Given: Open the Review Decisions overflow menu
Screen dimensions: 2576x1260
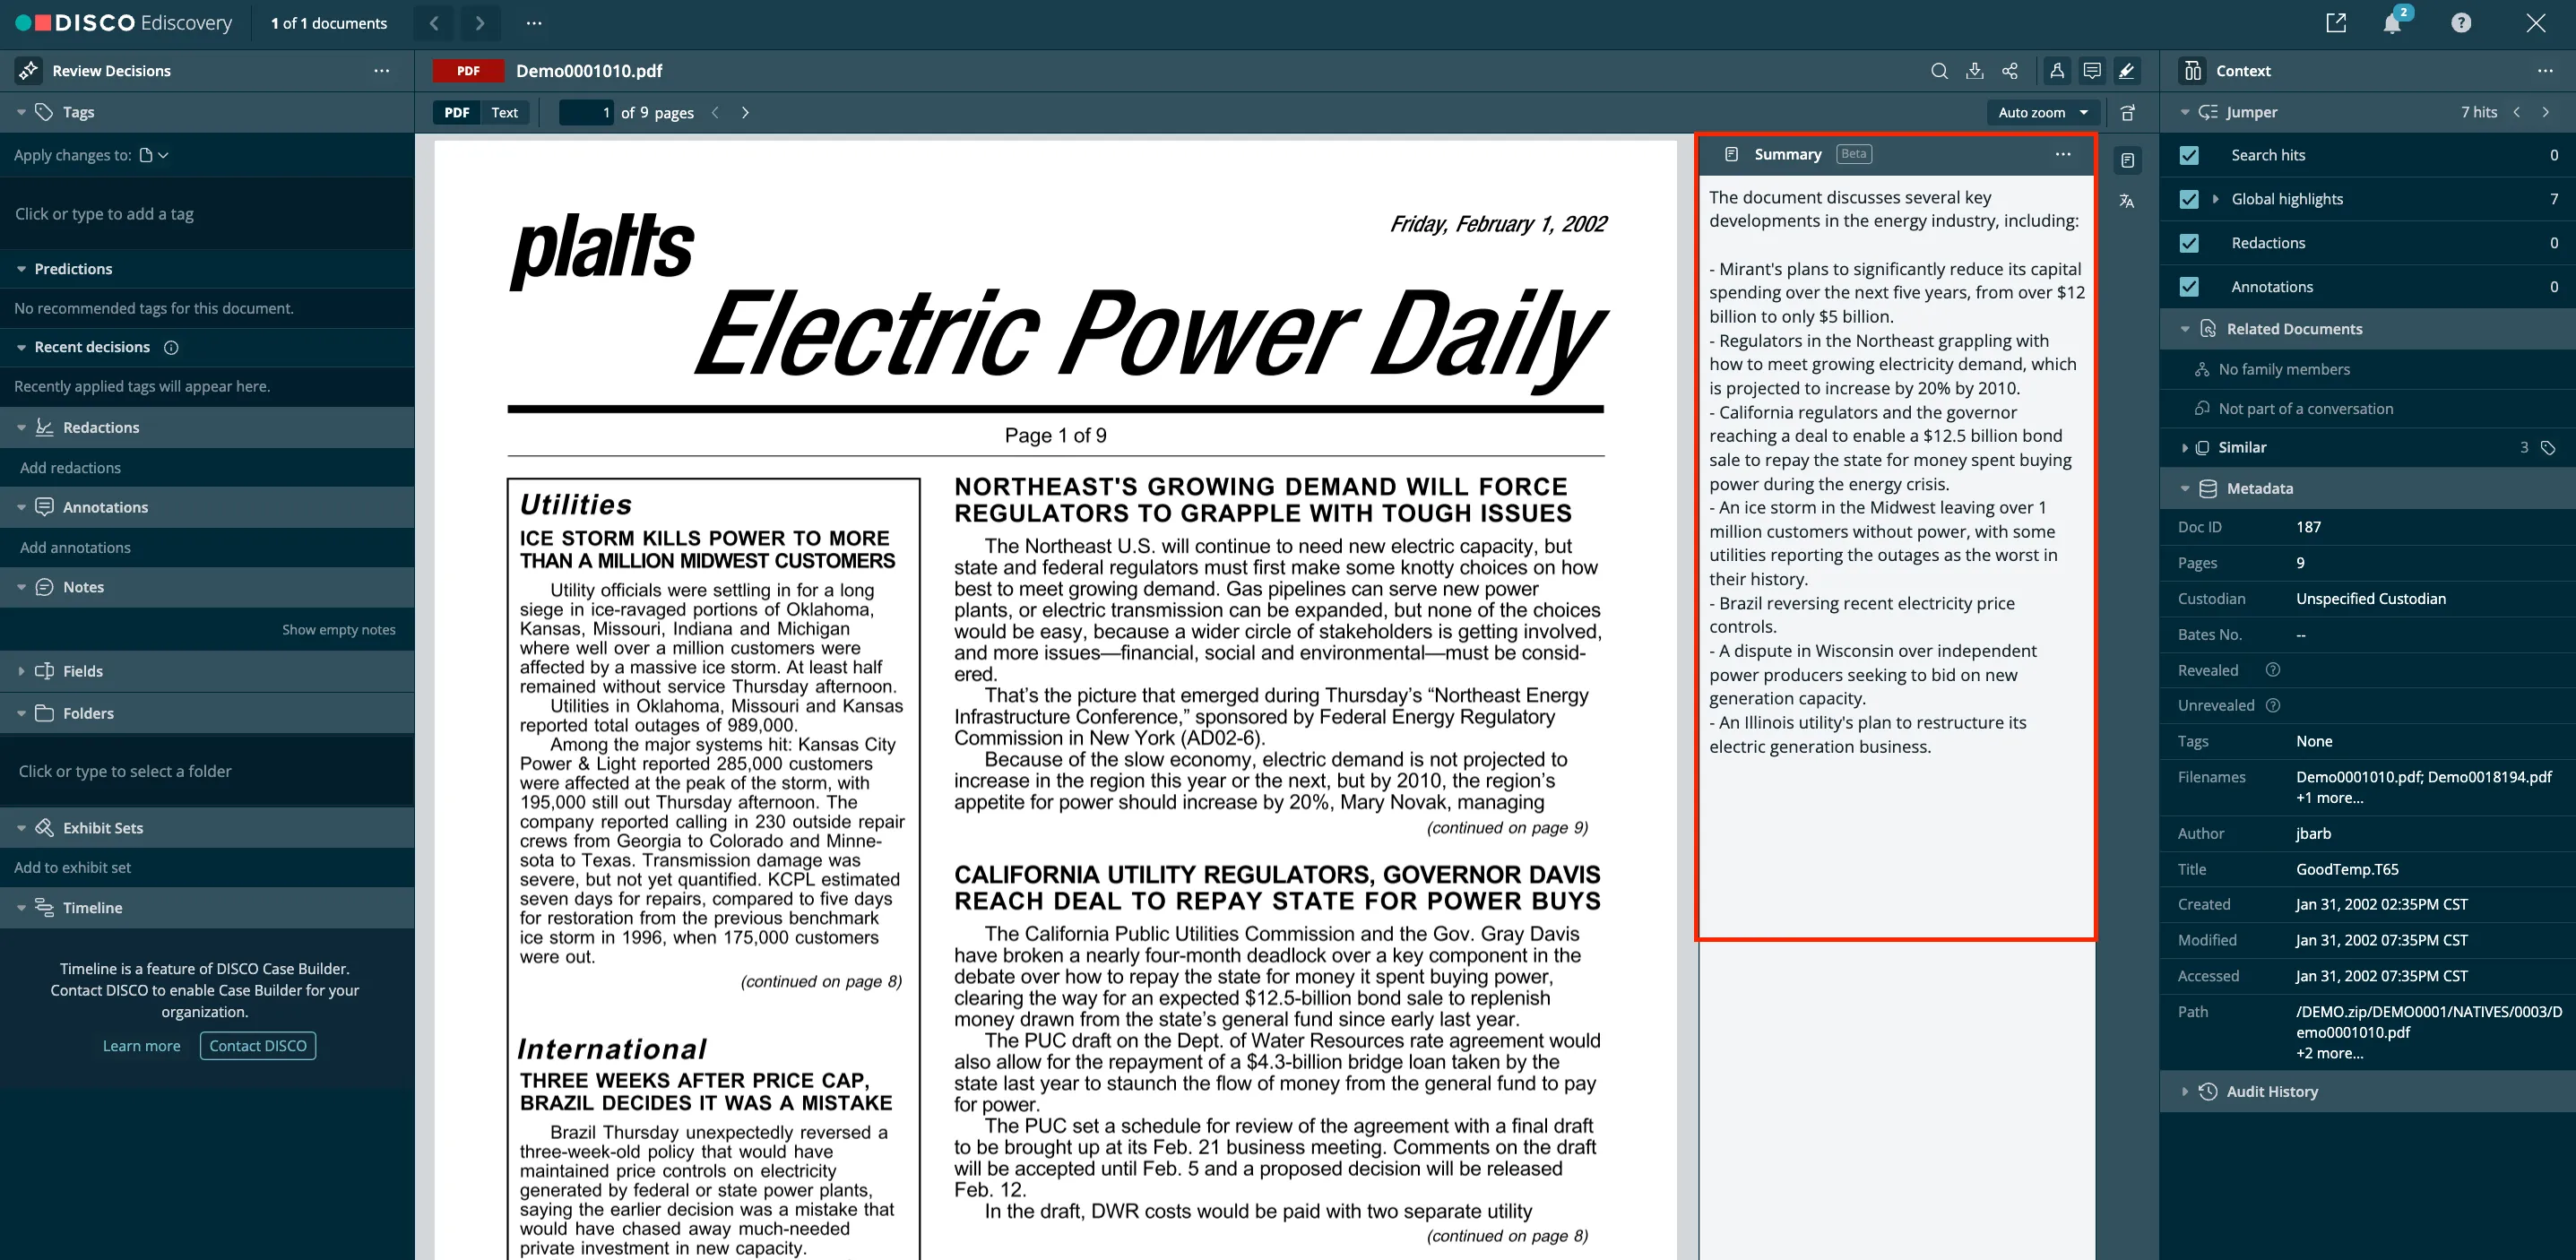Looking at the screenshot, I should (381, 70).
